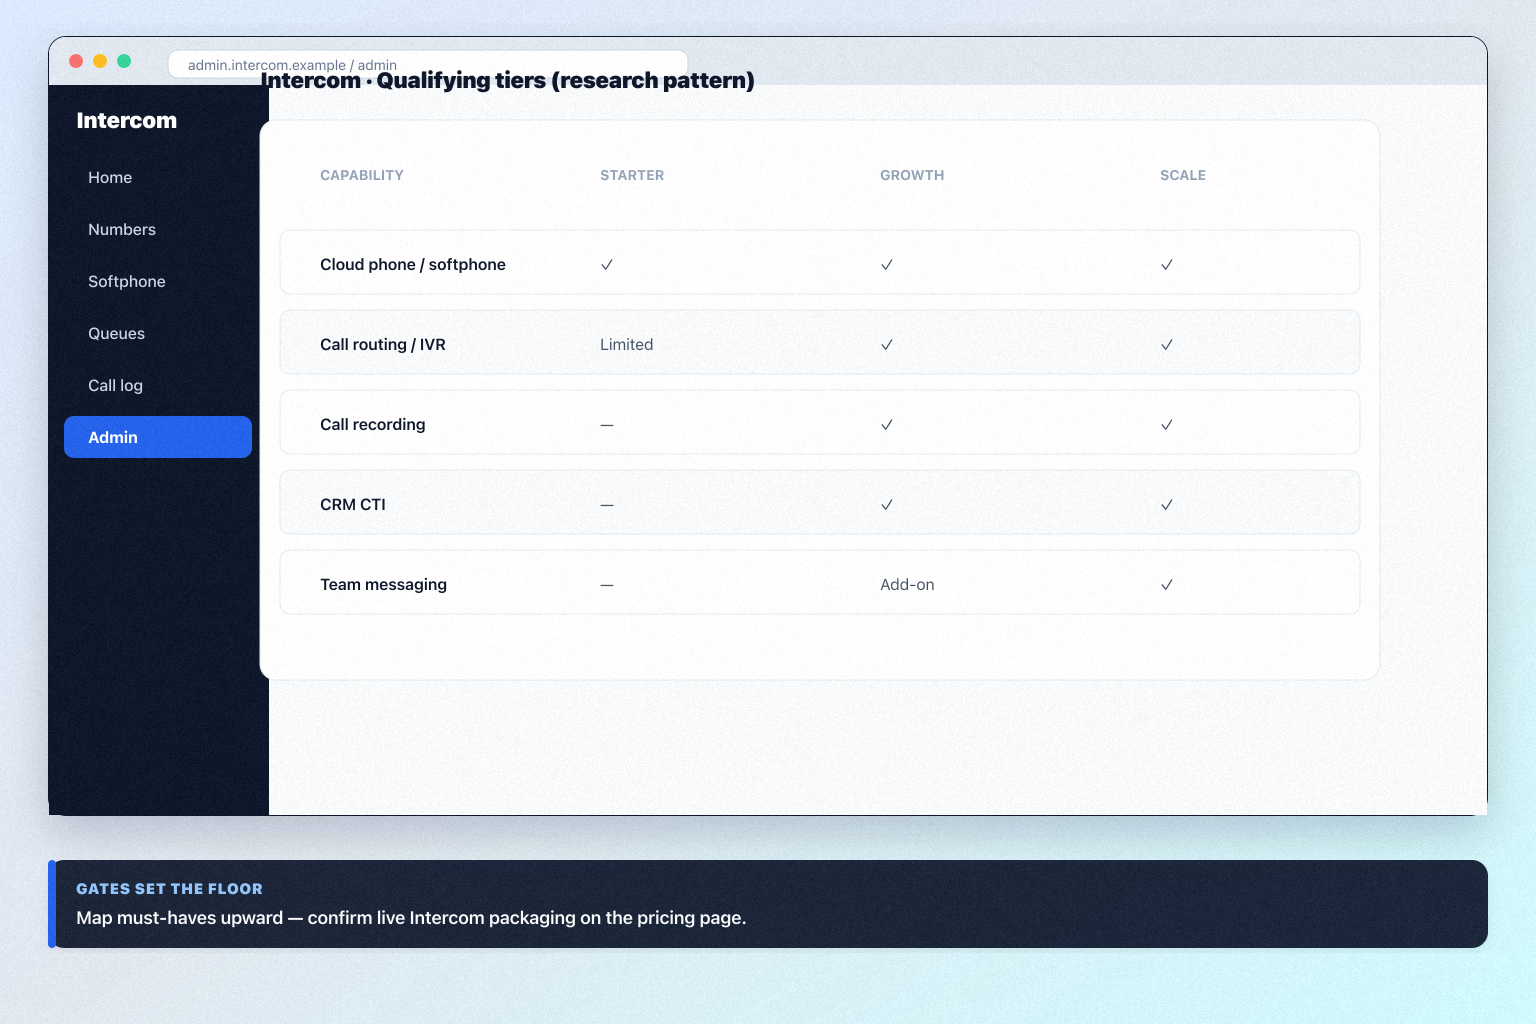This screenshot has height=1024, width=1536.
Task: Click the red close window button
Action: (x=76, y=61)
